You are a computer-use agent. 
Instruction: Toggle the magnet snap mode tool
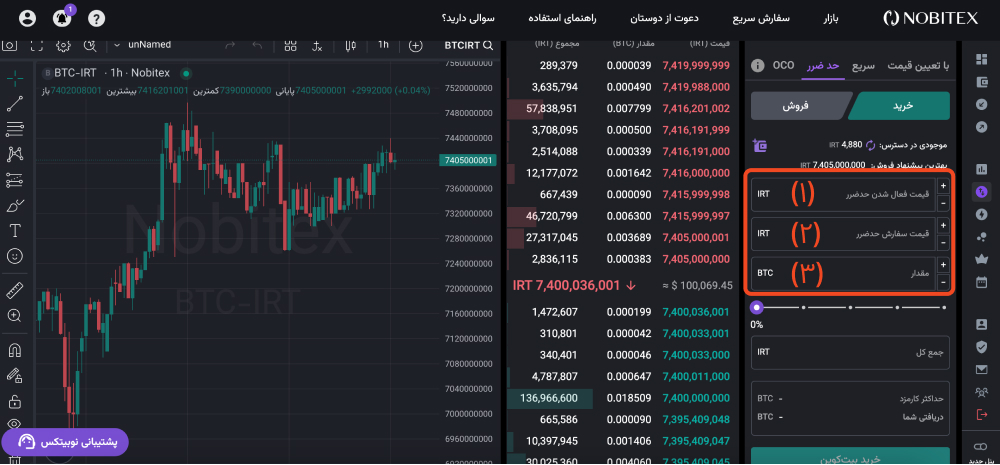coord(15,350)
